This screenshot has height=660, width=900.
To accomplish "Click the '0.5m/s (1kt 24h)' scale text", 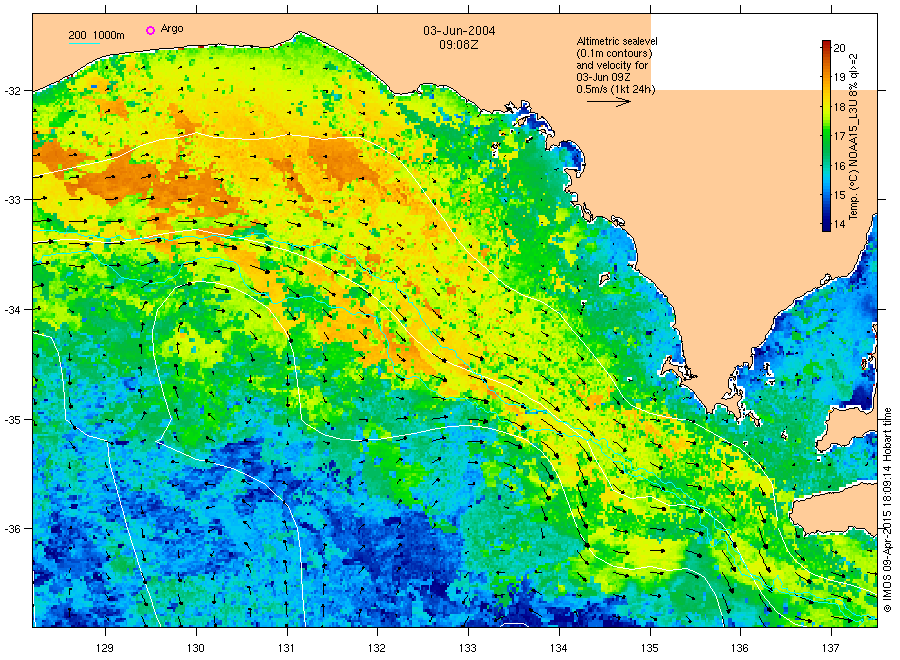I will pyautogui.click(x=616, y=89).
